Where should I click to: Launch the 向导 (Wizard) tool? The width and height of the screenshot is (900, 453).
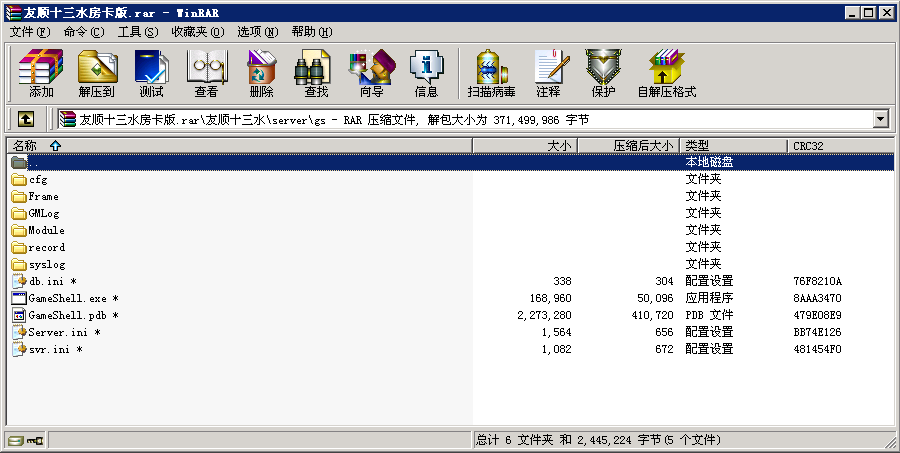point(371,74)
